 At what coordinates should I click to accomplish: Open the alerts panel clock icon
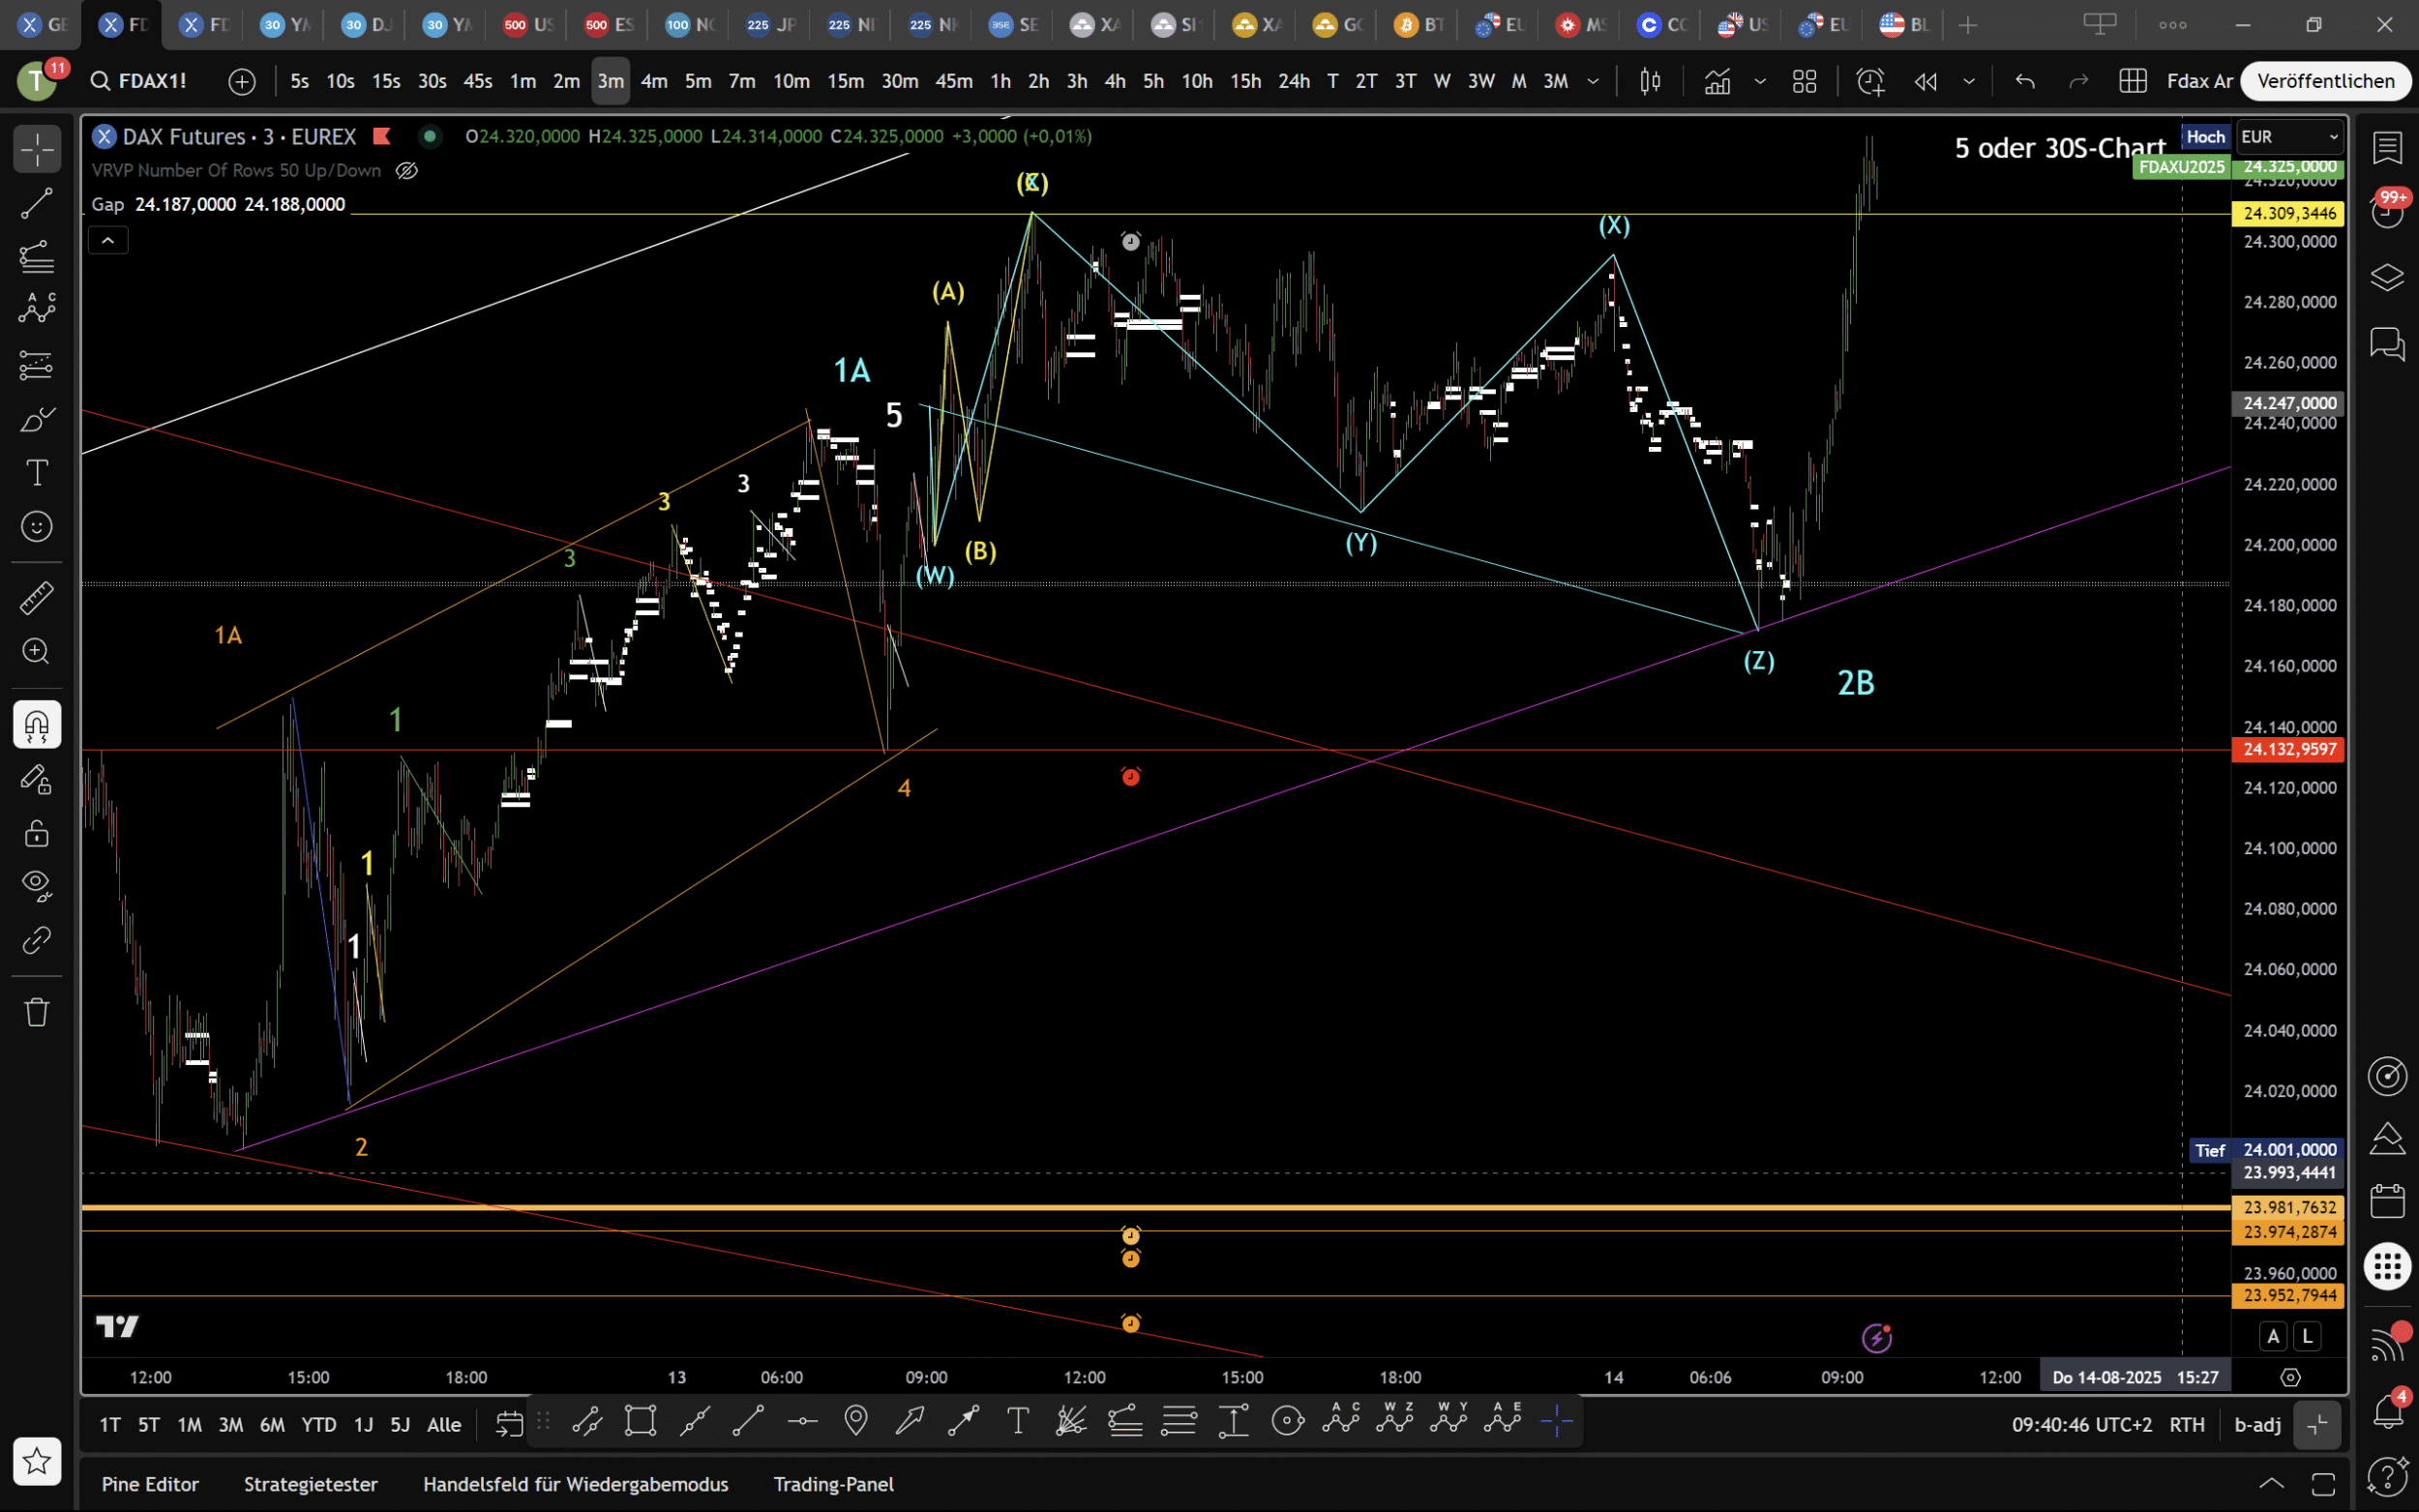(x=2387, y=212)
